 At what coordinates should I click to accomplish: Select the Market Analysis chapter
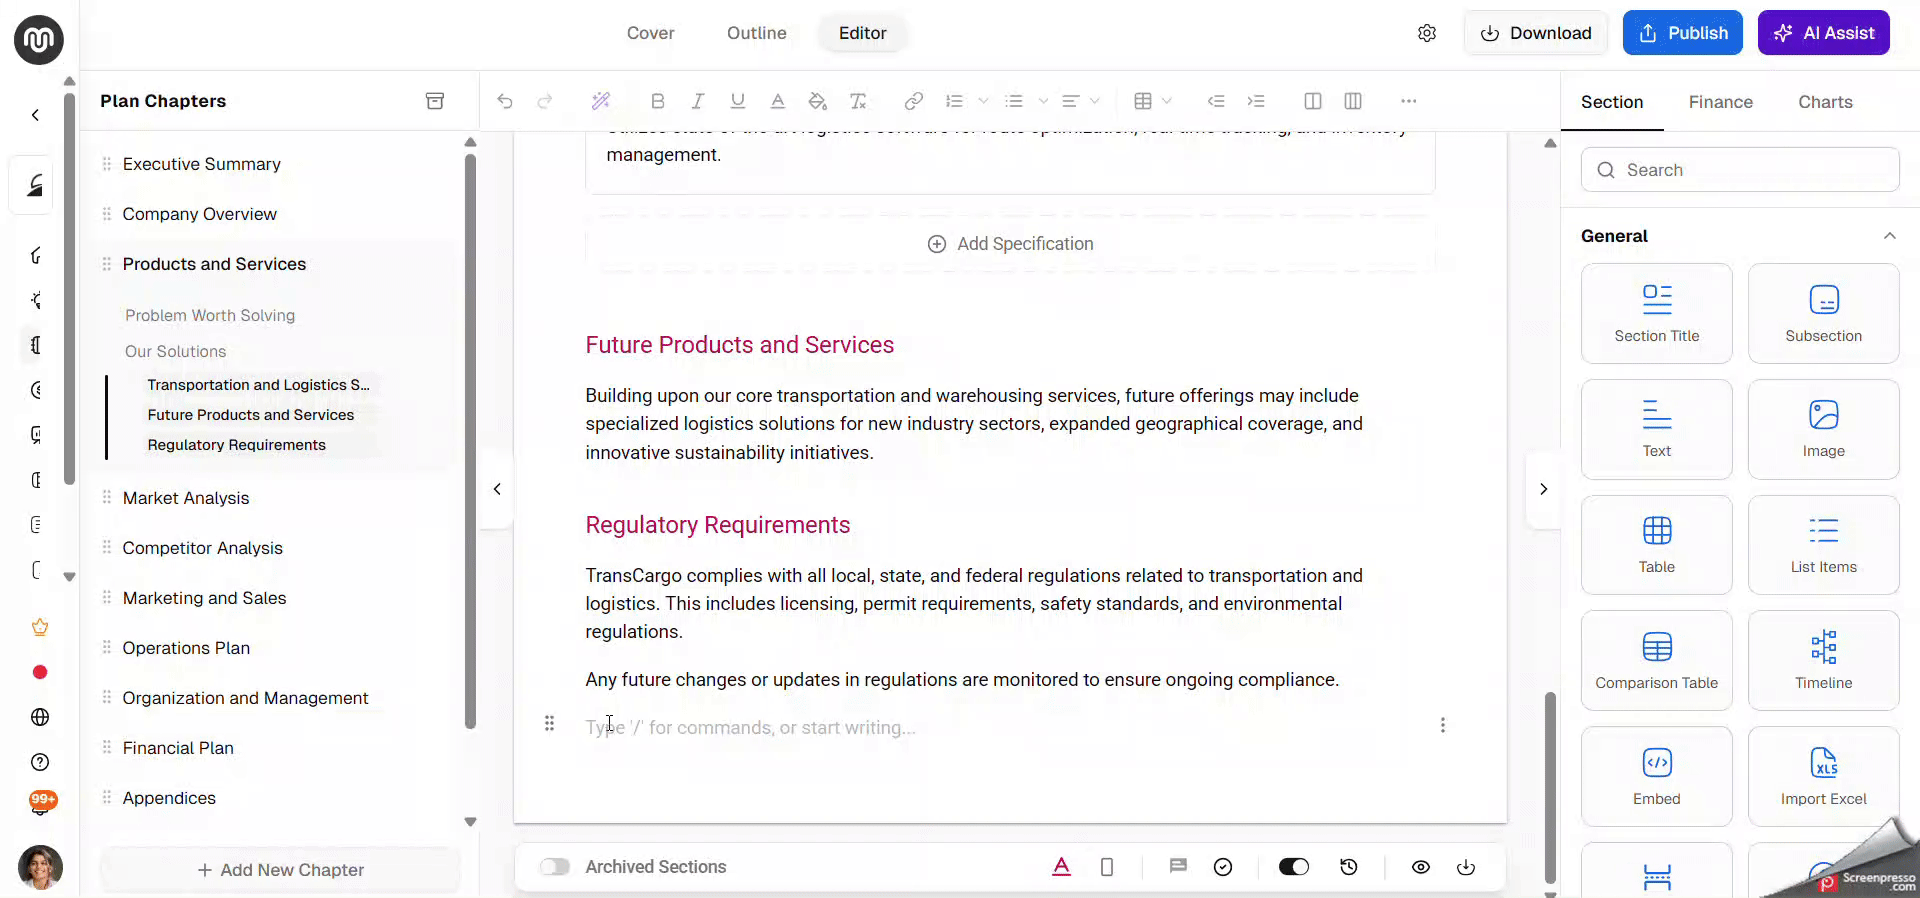[x=186, y=498]
